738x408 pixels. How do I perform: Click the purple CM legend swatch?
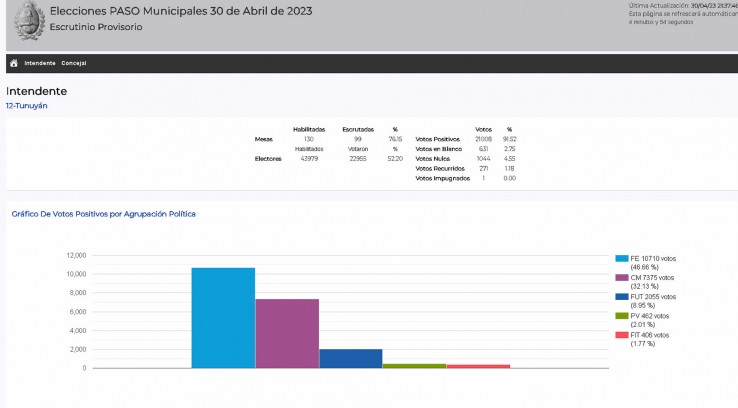(x=622, y=277)
